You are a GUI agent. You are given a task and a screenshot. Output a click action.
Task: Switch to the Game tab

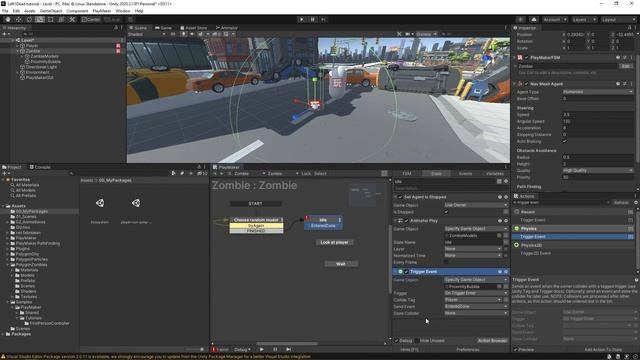[163, 28]
